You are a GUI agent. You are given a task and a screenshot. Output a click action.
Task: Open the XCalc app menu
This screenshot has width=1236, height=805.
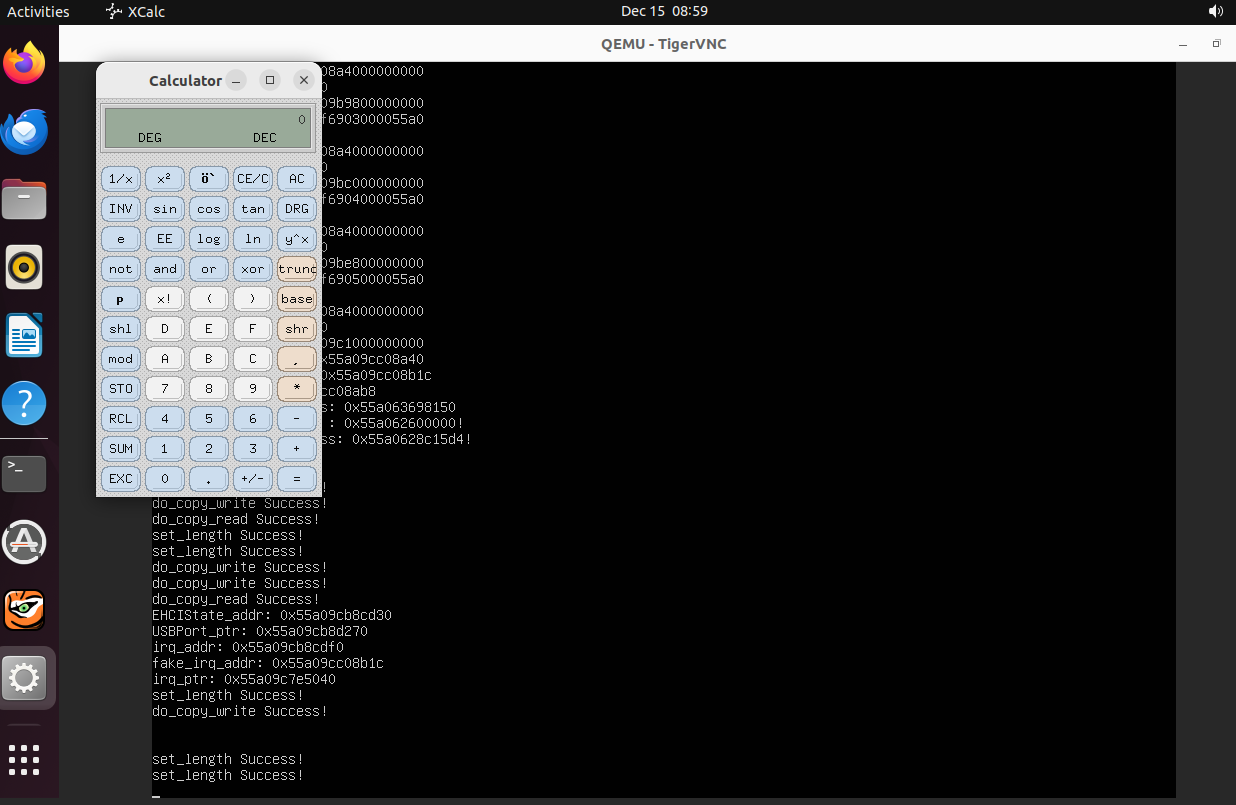[136, 12]
